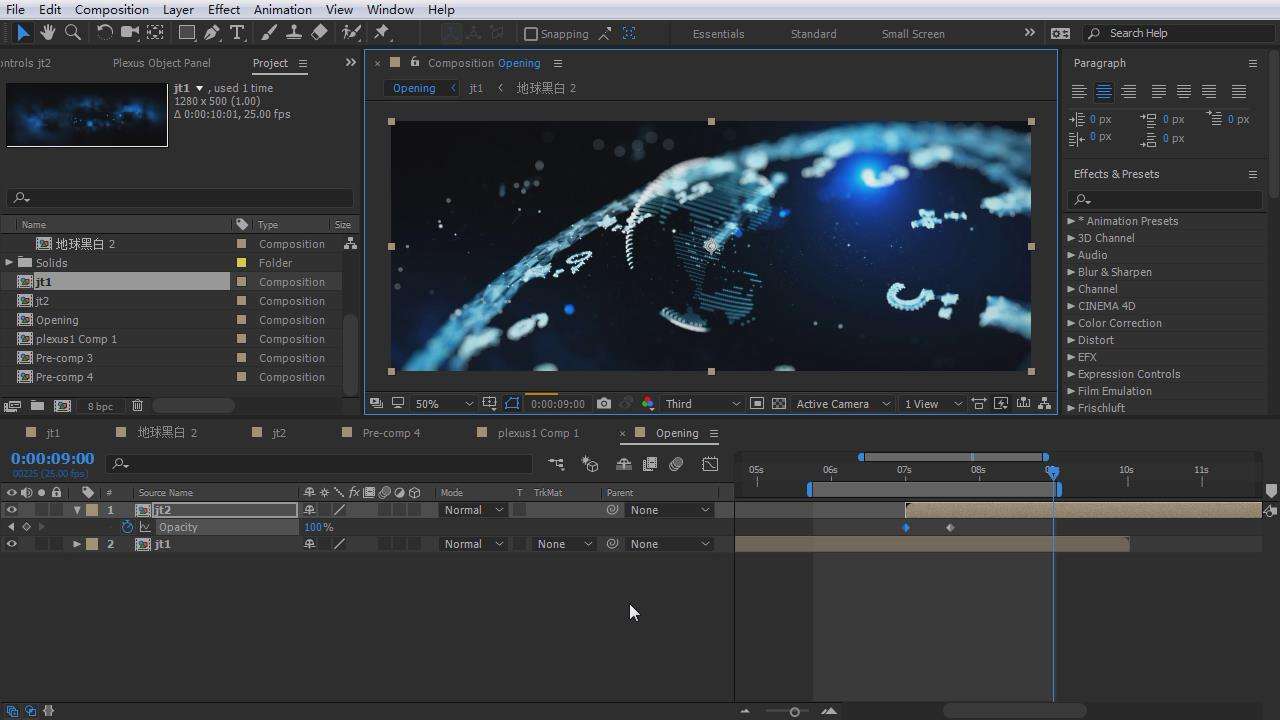Viewport: 1280px width, 720px height.
Task: Hide the jt2 layer with eye icon
Action: pyautogui.click(x=12, y=510)
